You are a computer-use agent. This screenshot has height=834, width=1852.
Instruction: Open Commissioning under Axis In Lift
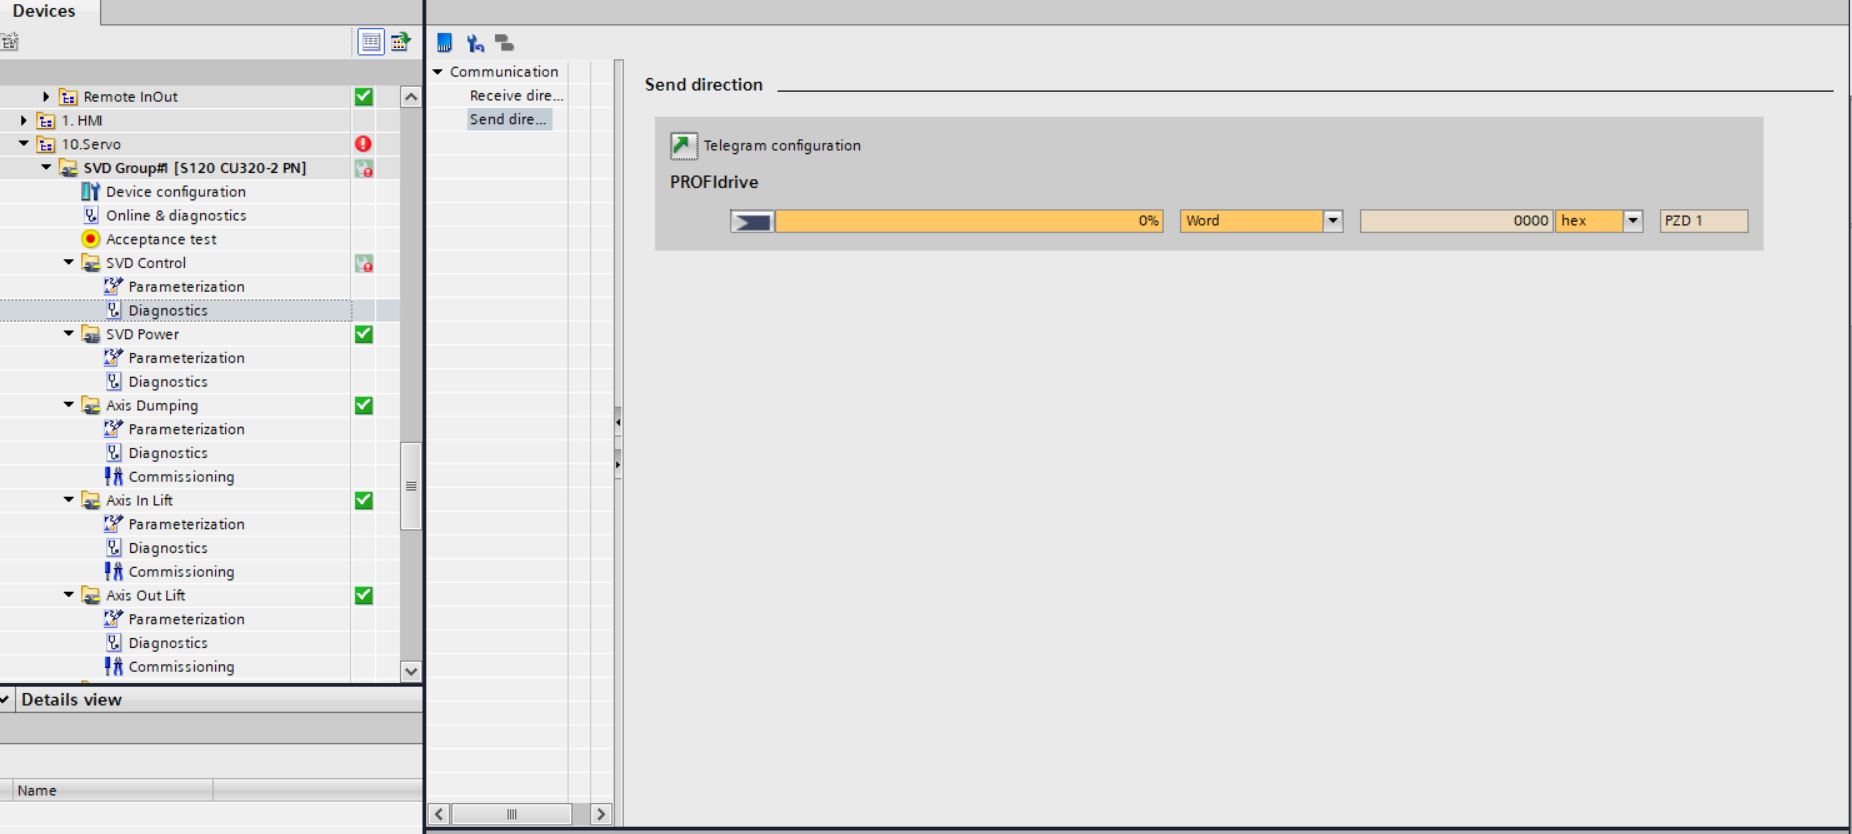pyautogui.click(x=181, y=572)
